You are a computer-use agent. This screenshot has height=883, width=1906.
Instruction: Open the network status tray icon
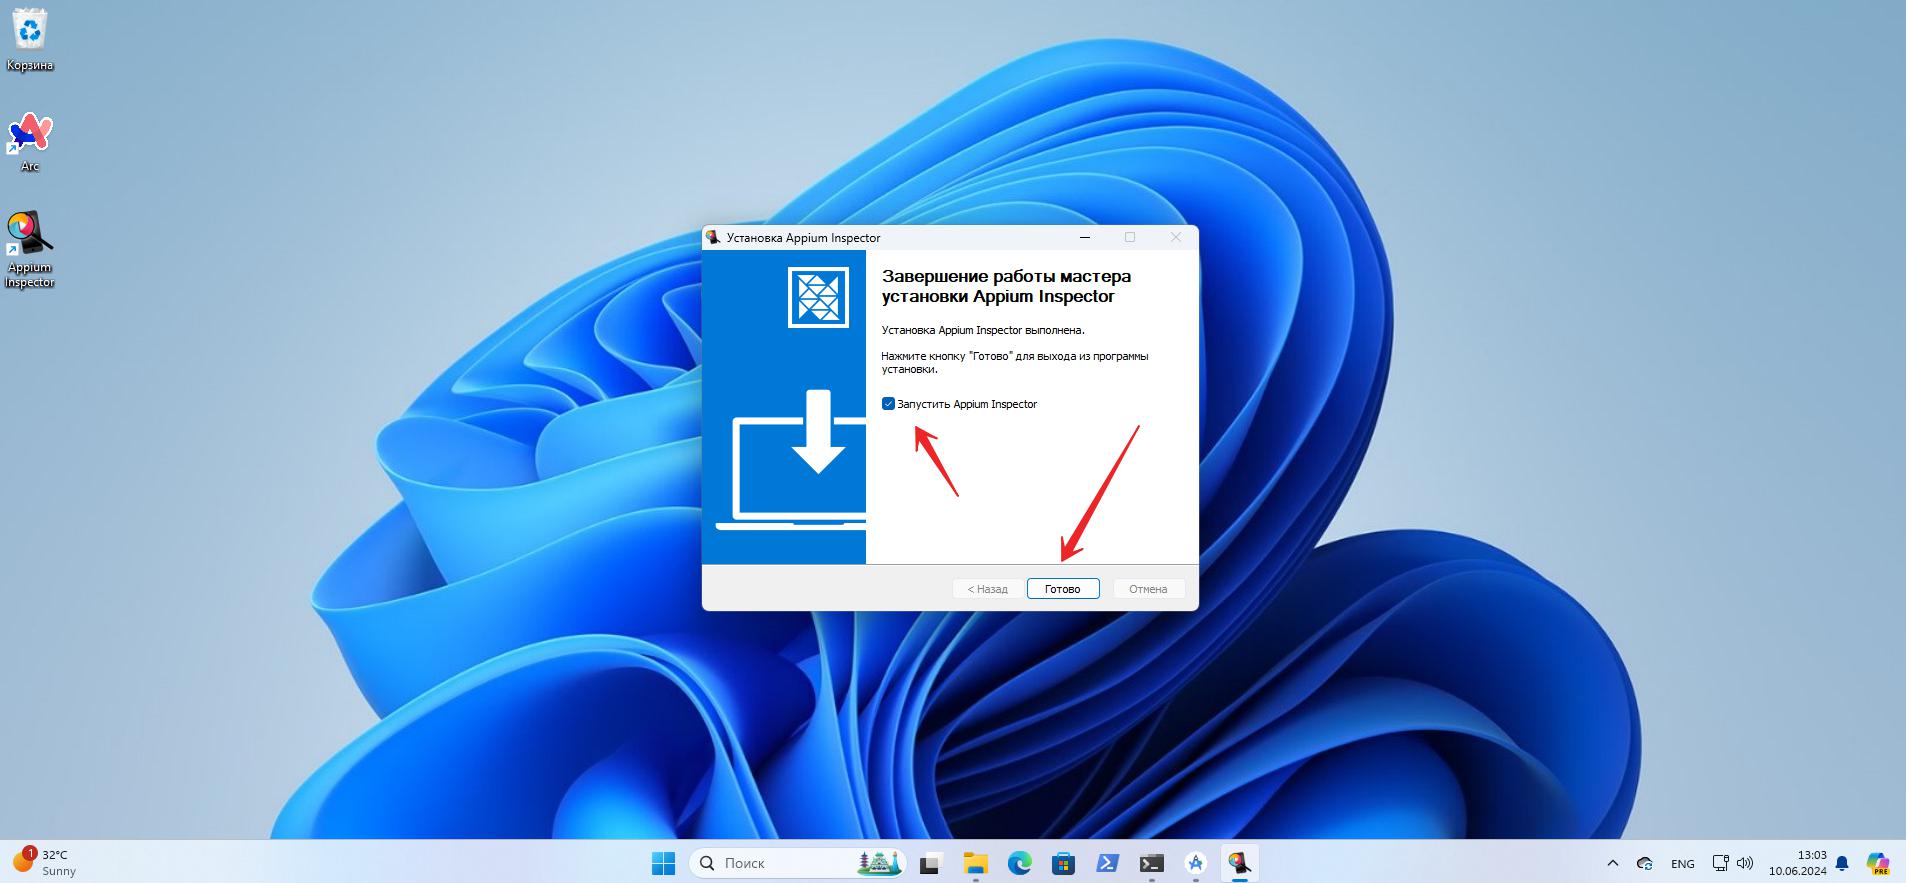(1721, 863)
